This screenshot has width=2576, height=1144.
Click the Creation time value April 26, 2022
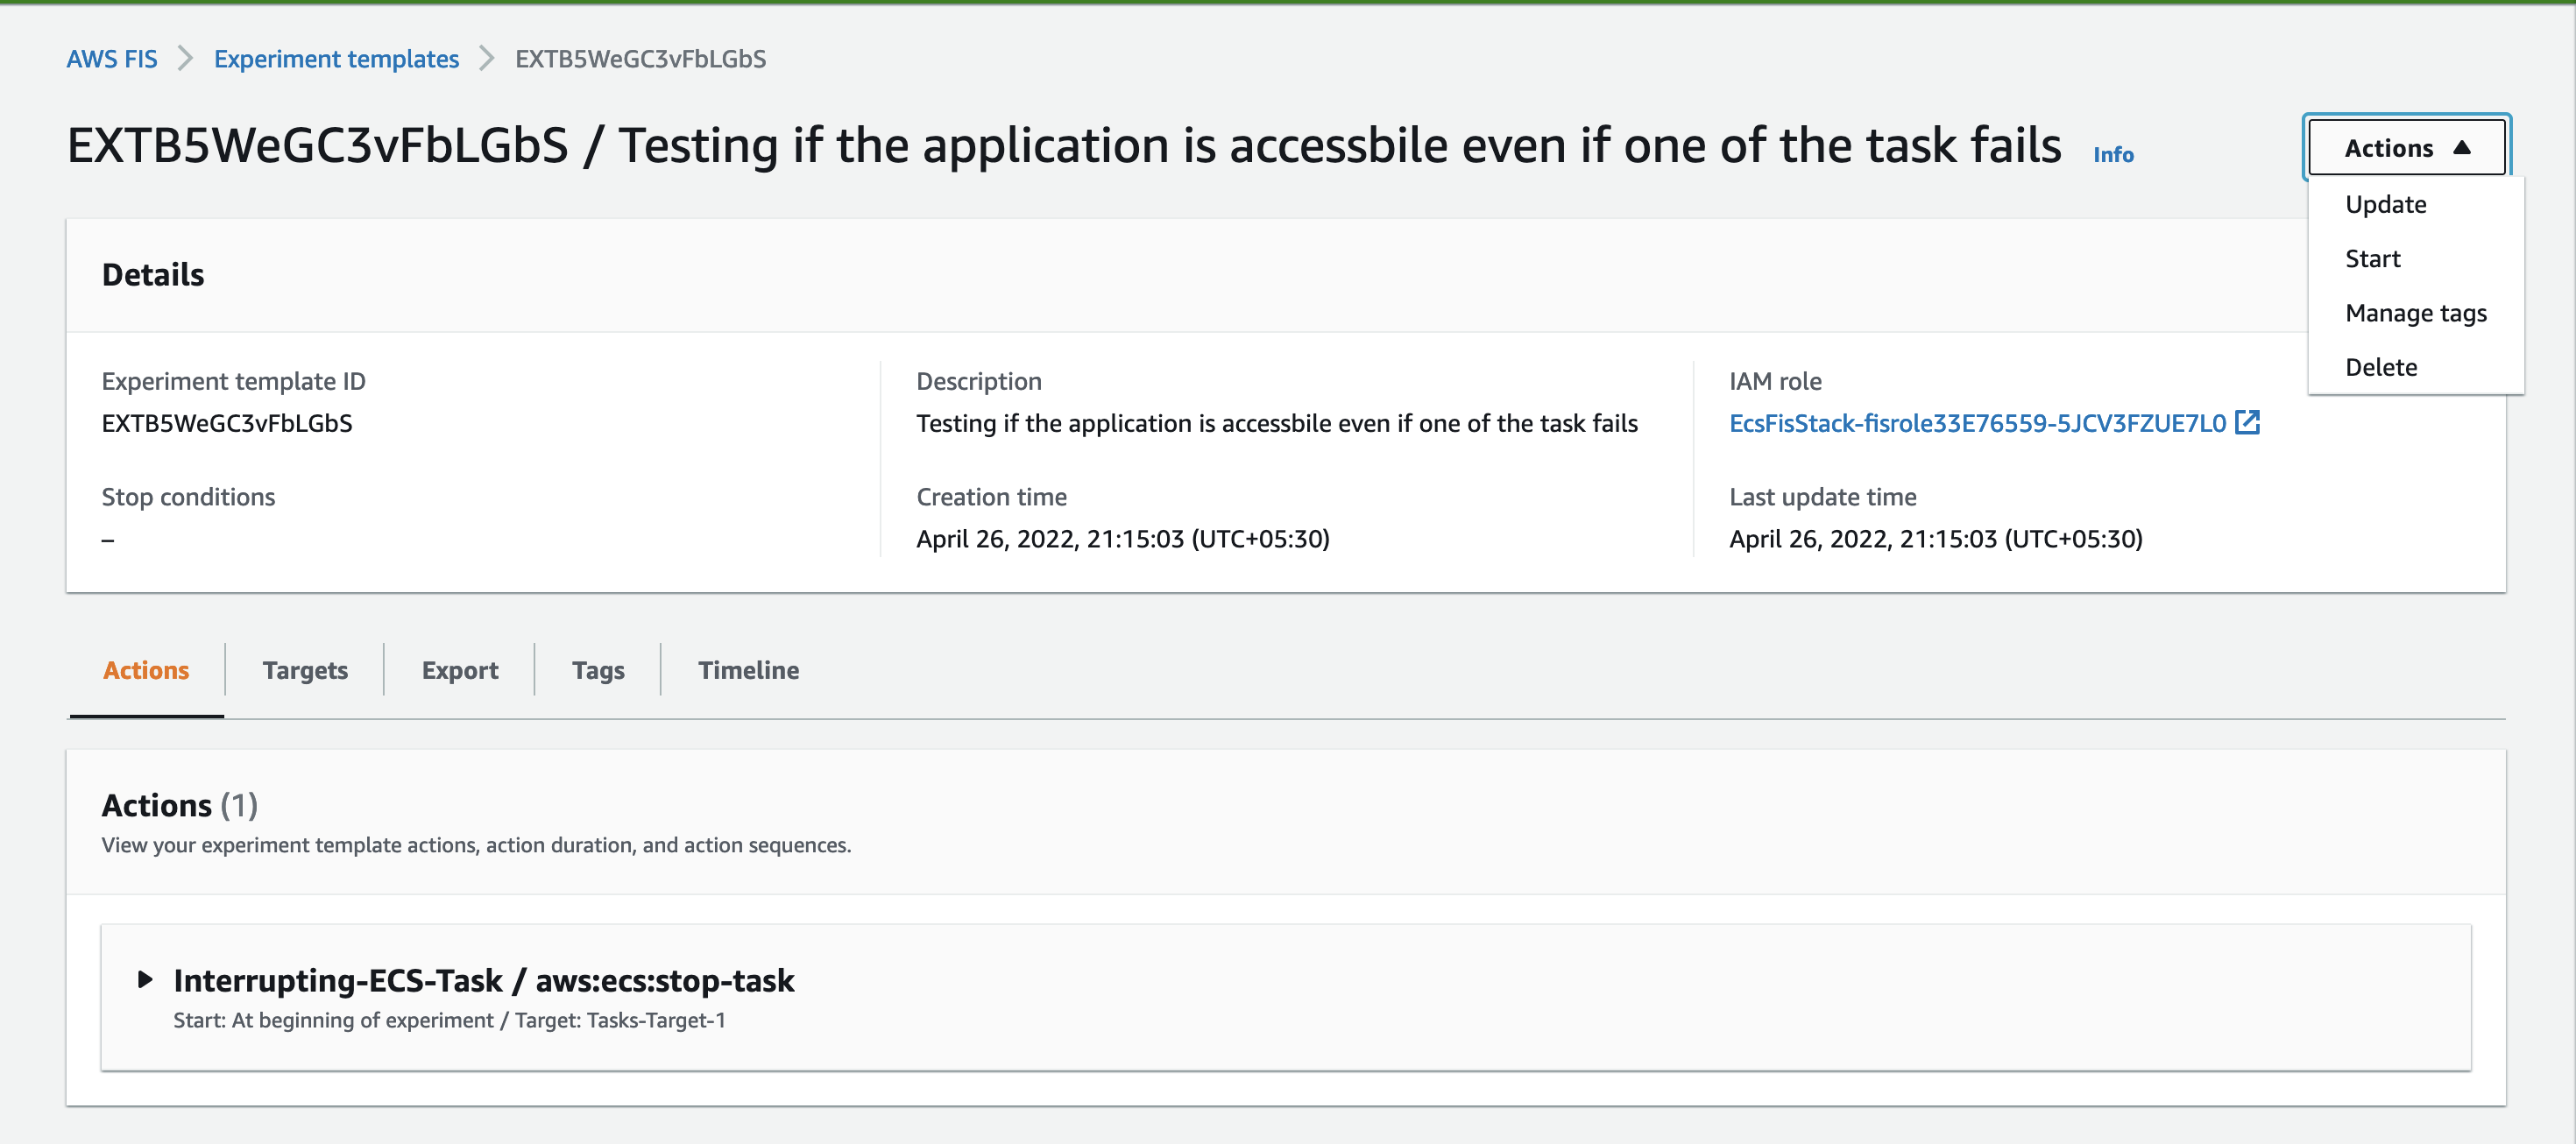click(1122, 539)
